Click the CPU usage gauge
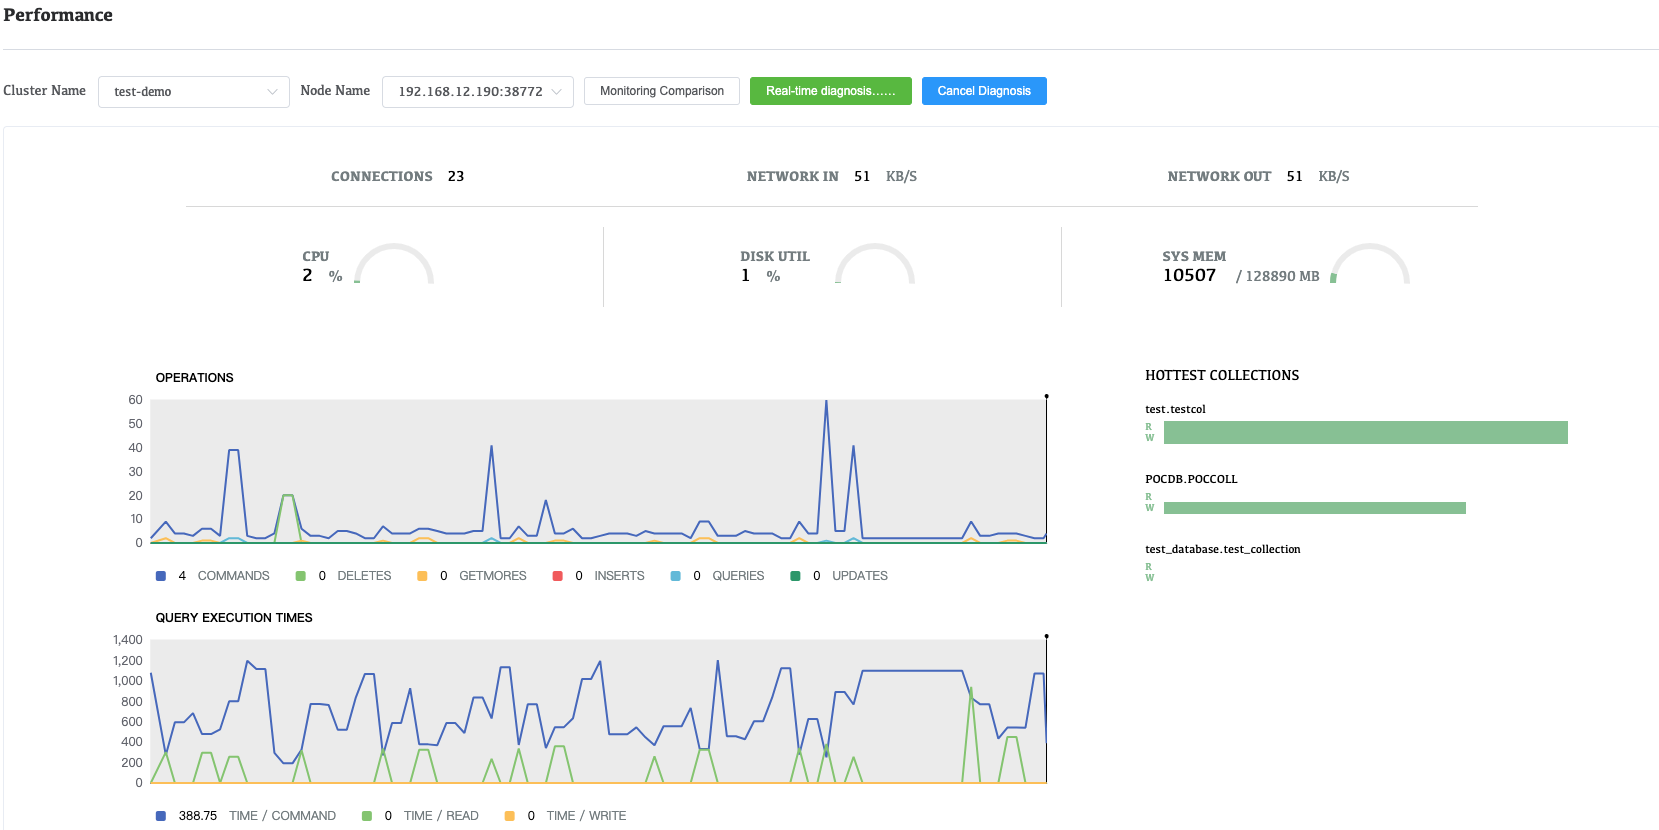 (x=394, y=265)
